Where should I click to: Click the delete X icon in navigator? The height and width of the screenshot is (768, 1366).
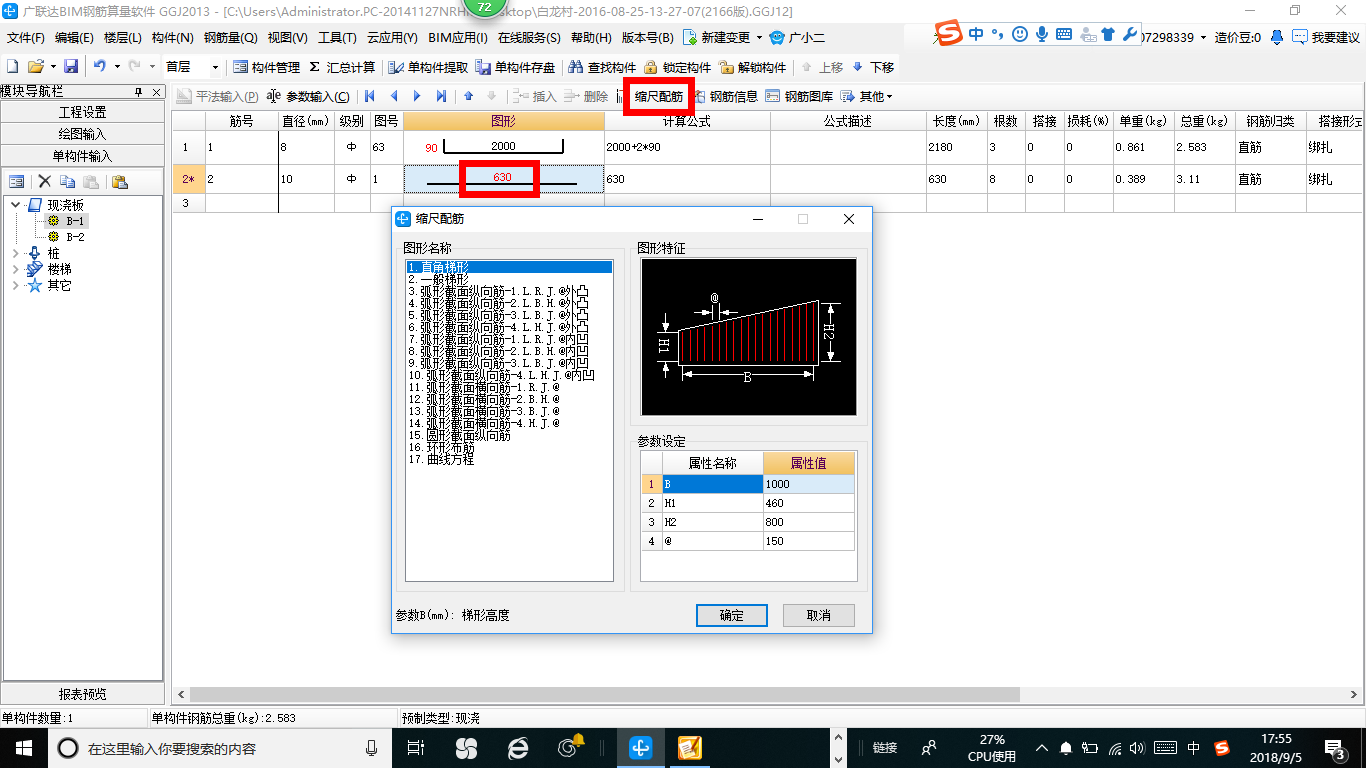click(x=44, y=182)
